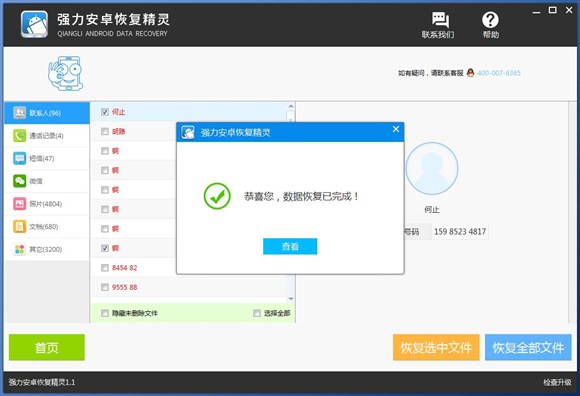Click the 查看 button in dialog
580x396 pixels.
pyautogui.click(x=290, y=246)
